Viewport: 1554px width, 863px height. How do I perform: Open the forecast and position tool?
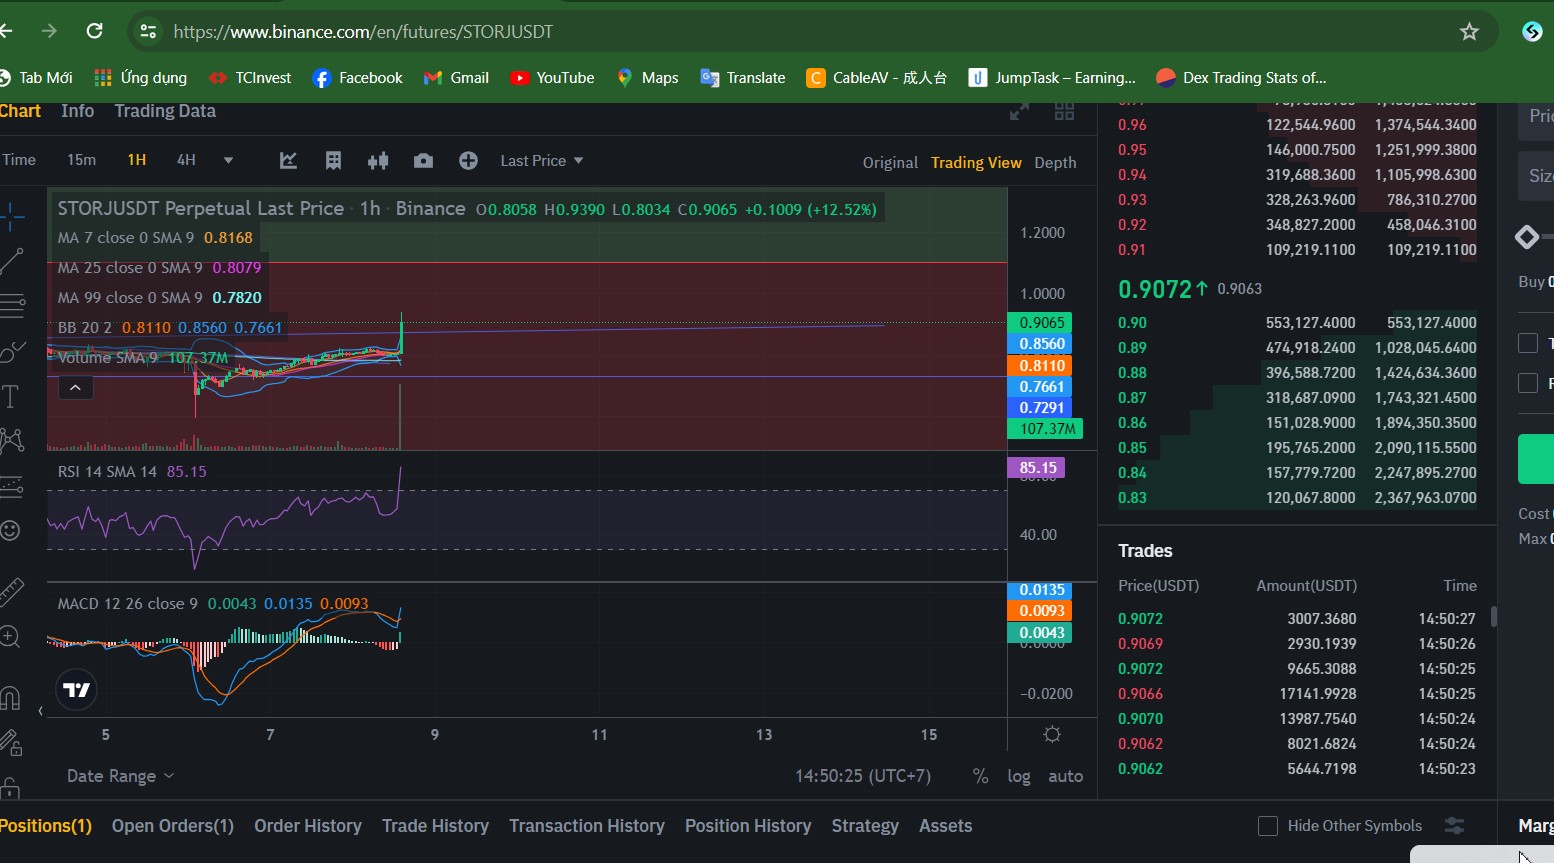point(10,485)
